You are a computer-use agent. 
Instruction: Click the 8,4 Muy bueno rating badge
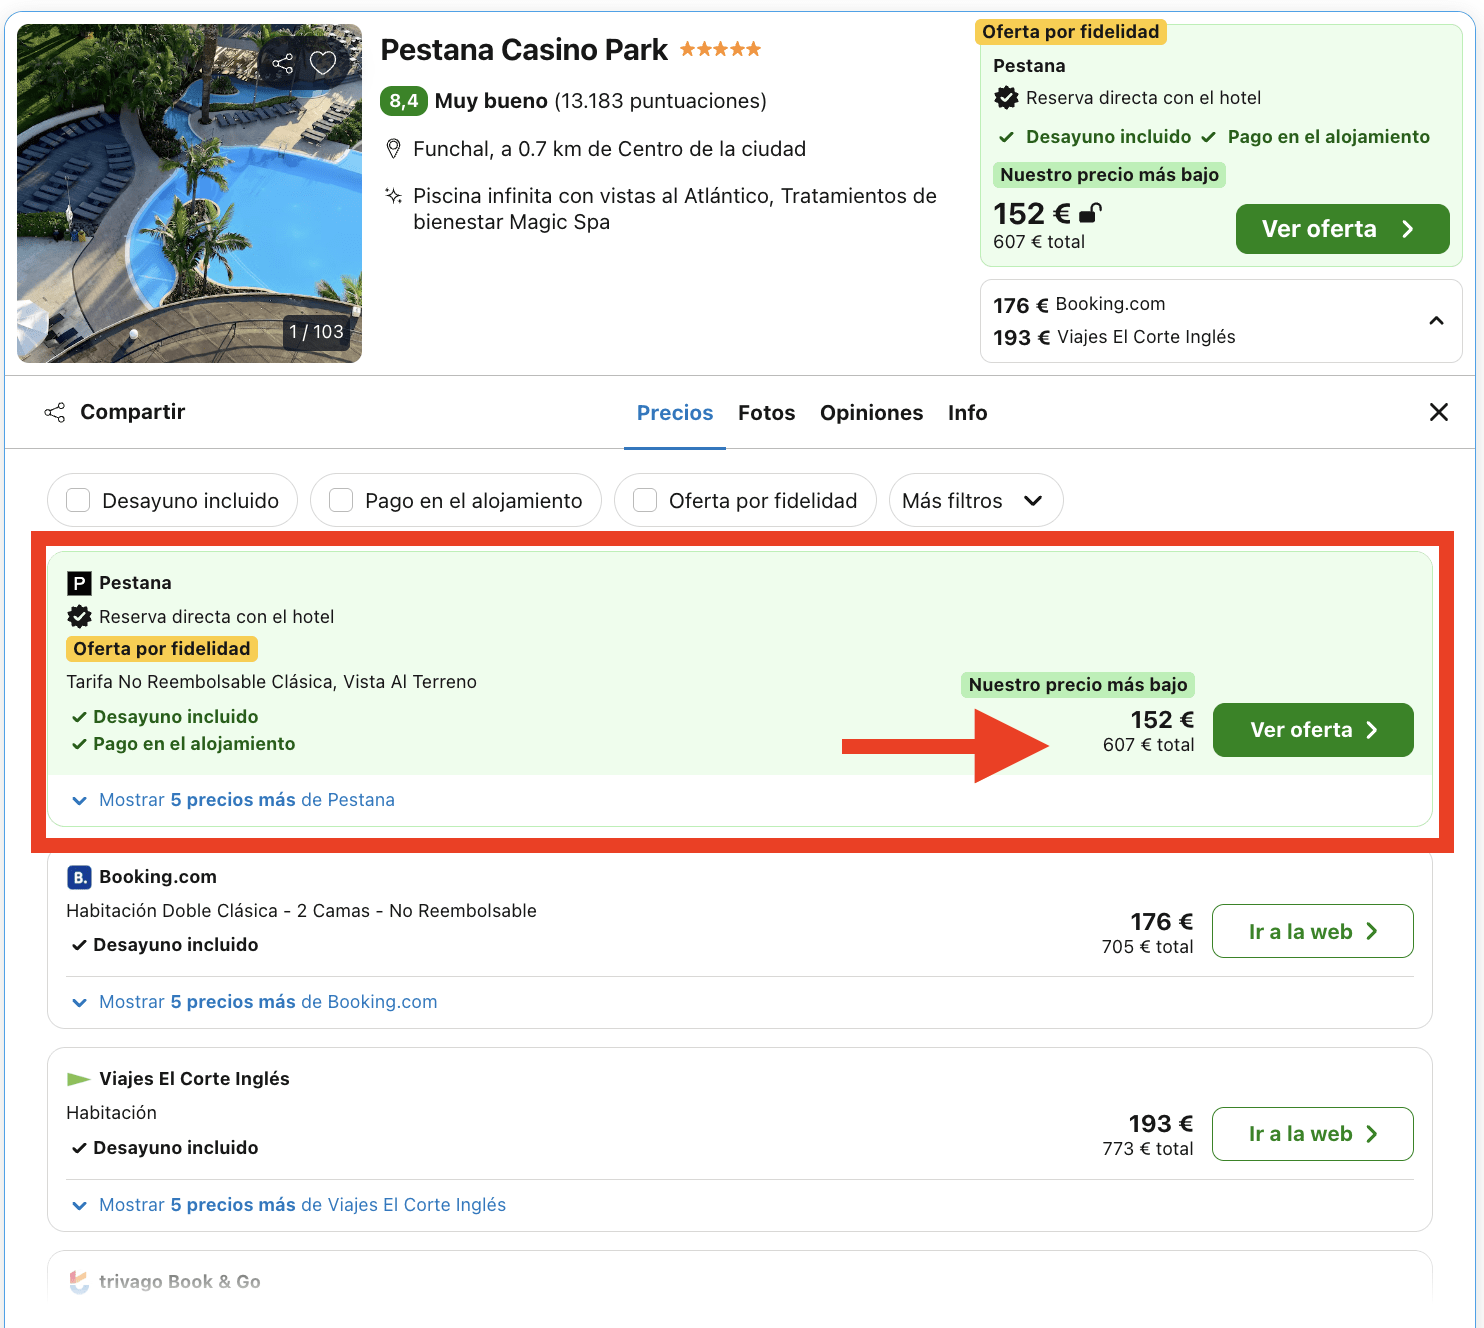point(403,100)
